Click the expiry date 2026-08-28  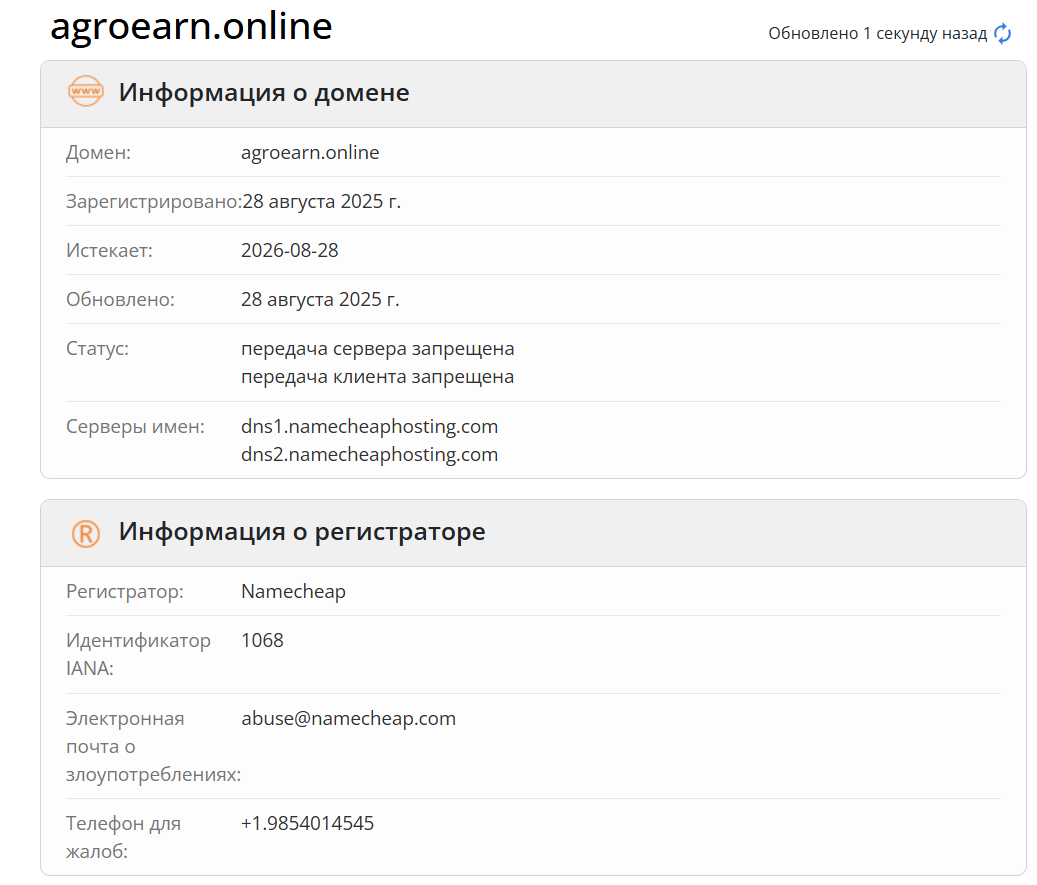[x=290, y=251]
